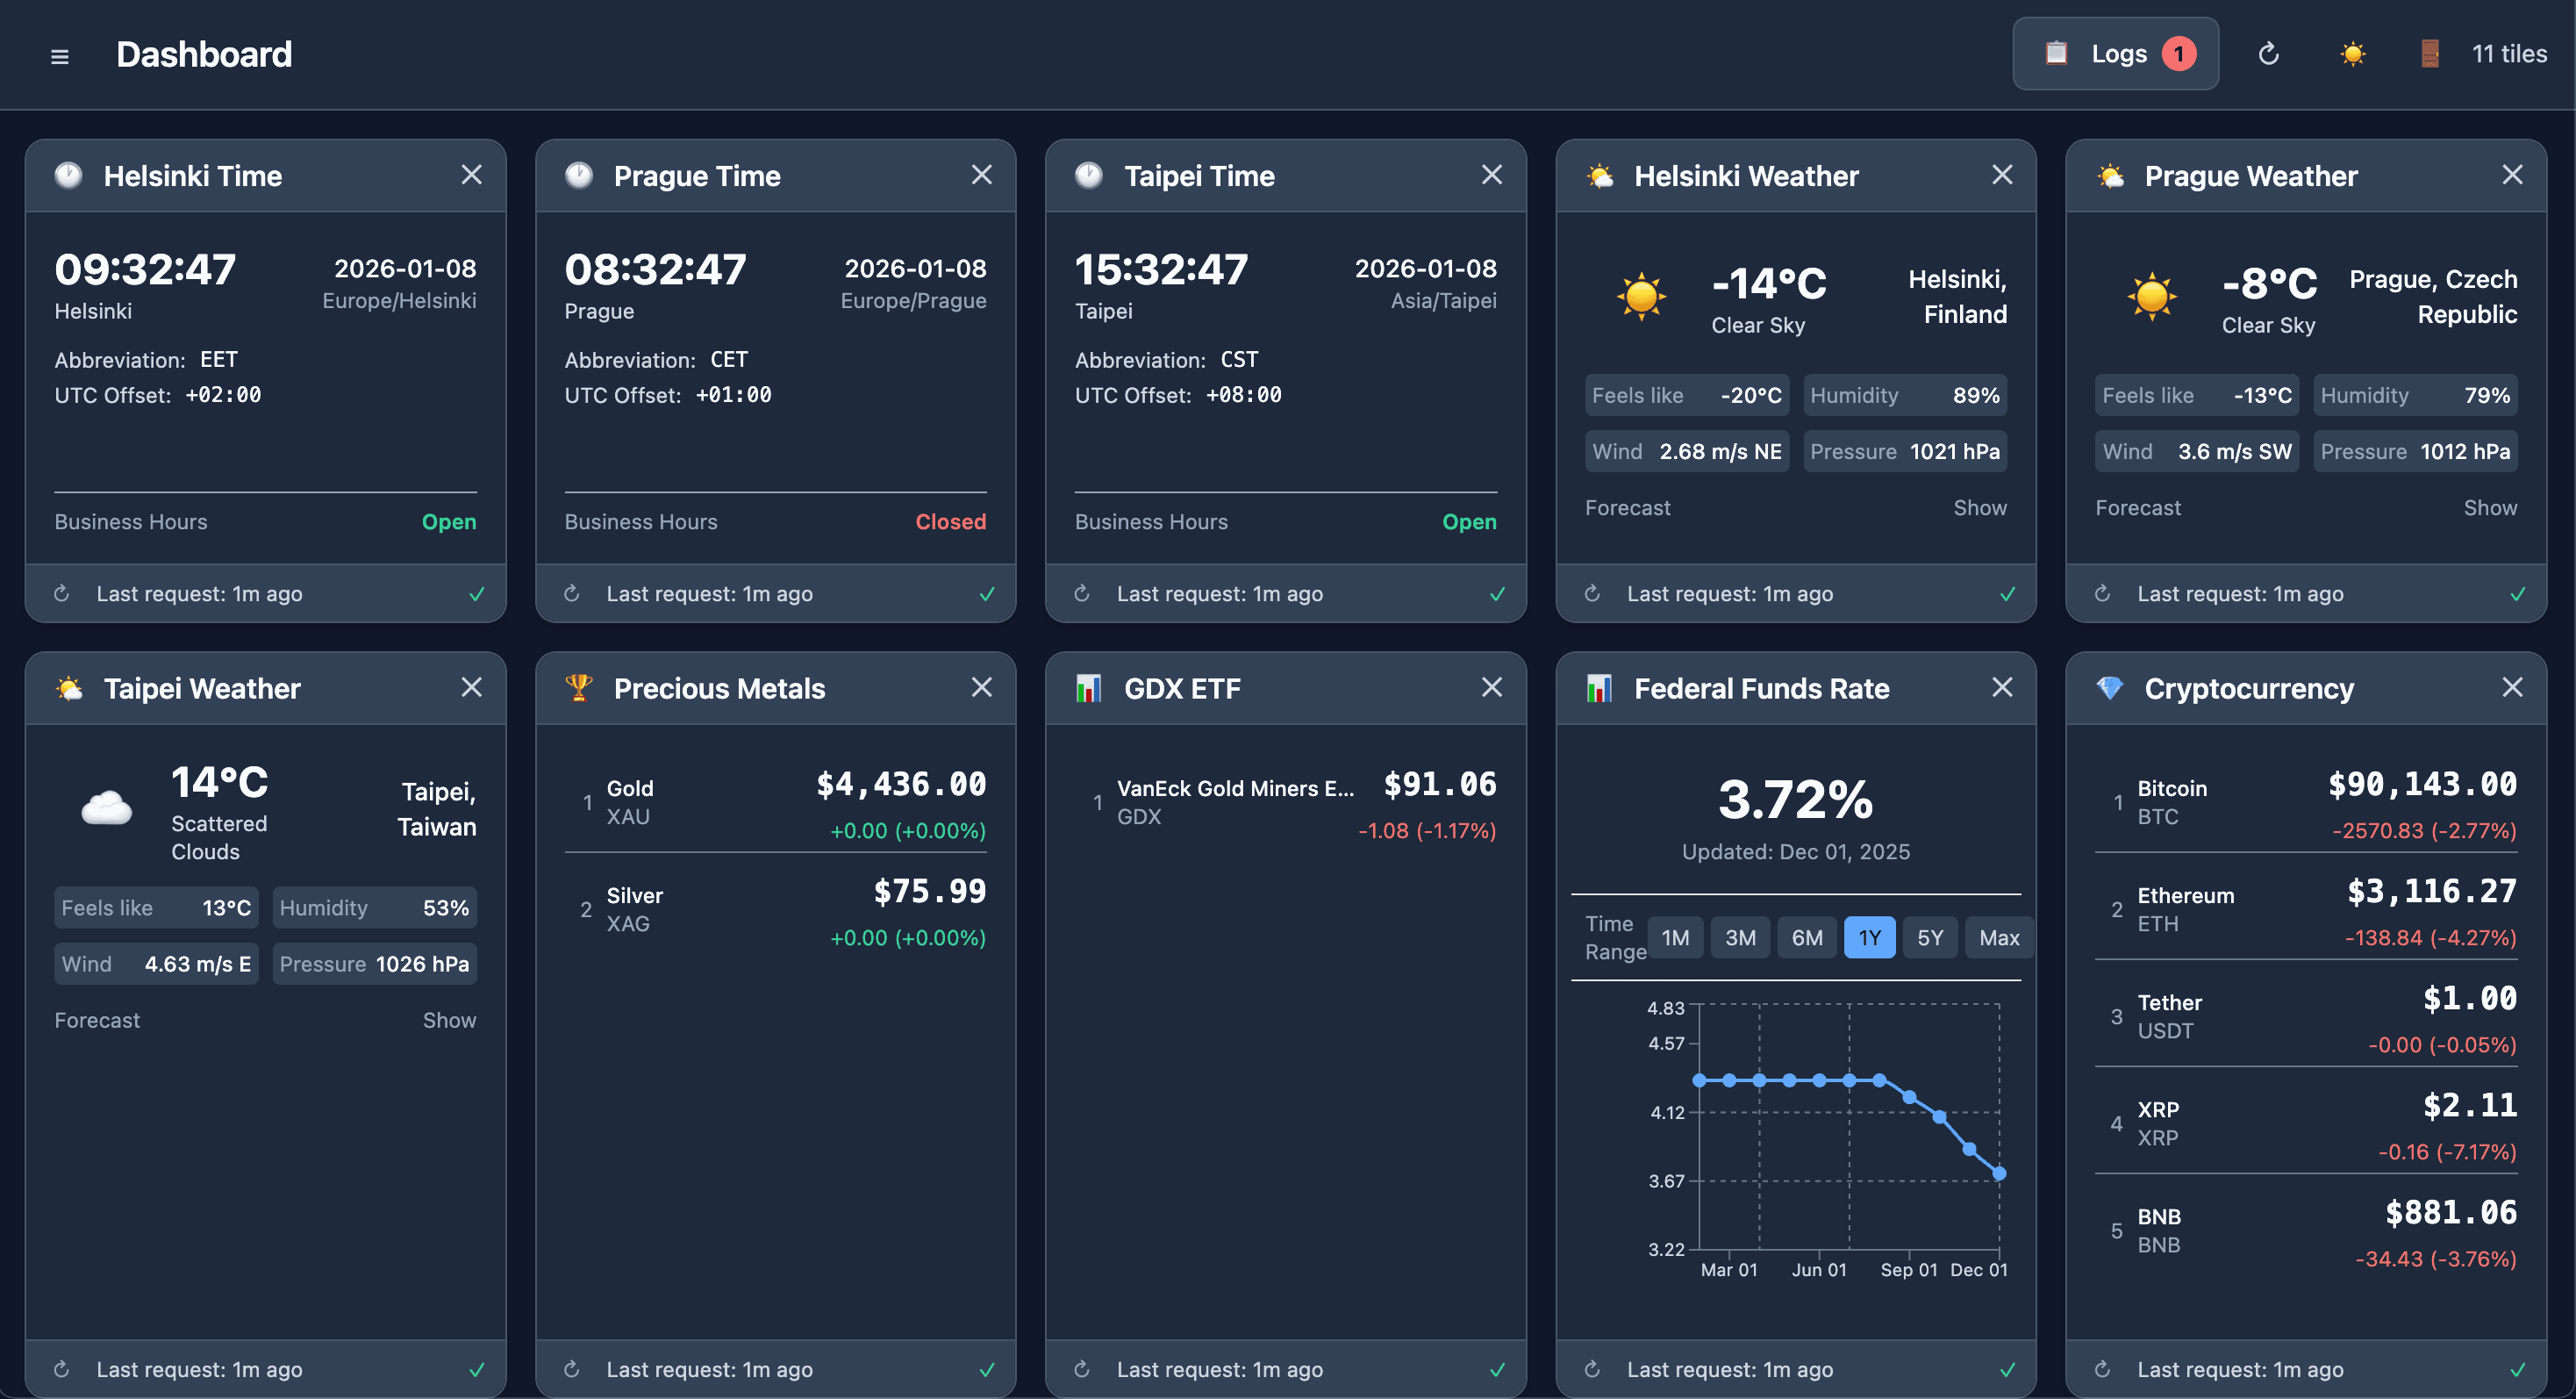Click the diamond icon on the Cryptocurrency tile
Screen dimensions: 2576x1399
[2110, 687]
